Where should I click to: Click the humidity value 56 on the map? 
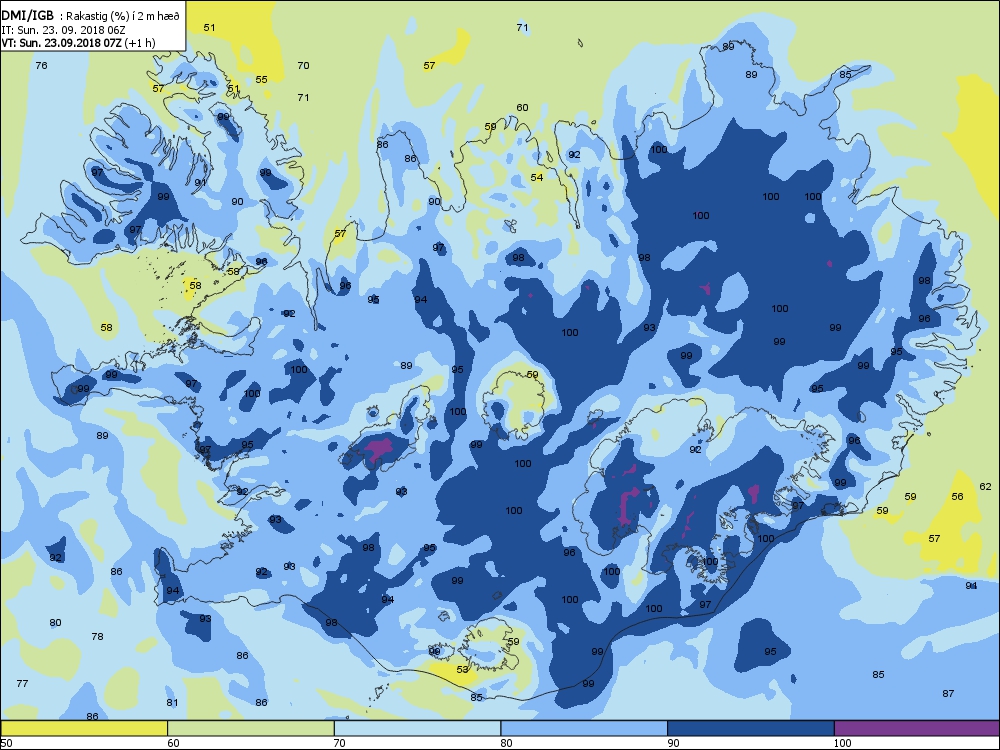click(957, 497)
